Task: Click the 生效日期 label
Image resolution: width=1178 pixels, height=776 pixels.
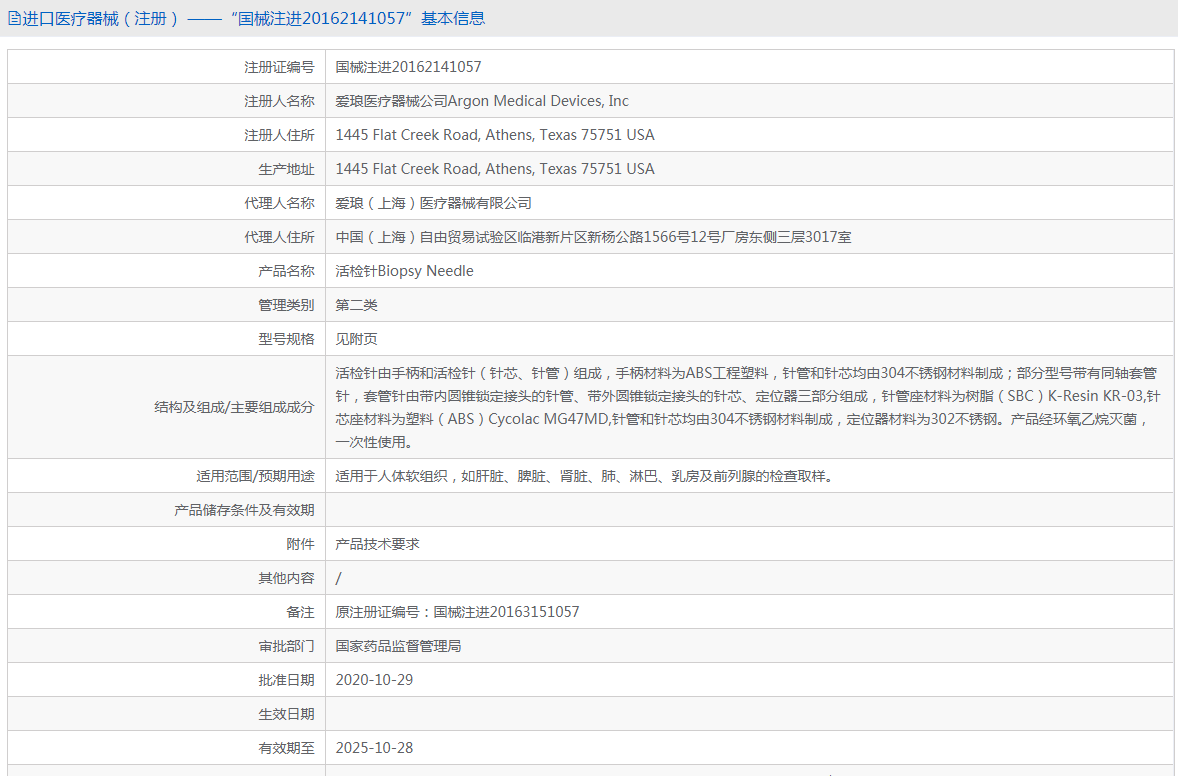Action: 286,714
